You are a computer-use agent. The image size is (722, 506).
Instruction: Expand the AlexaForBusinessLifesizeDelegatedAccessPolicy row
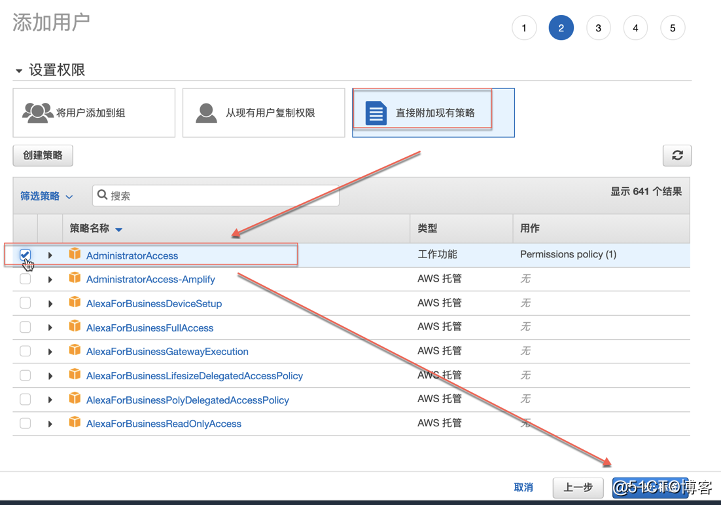coord(50,376)
